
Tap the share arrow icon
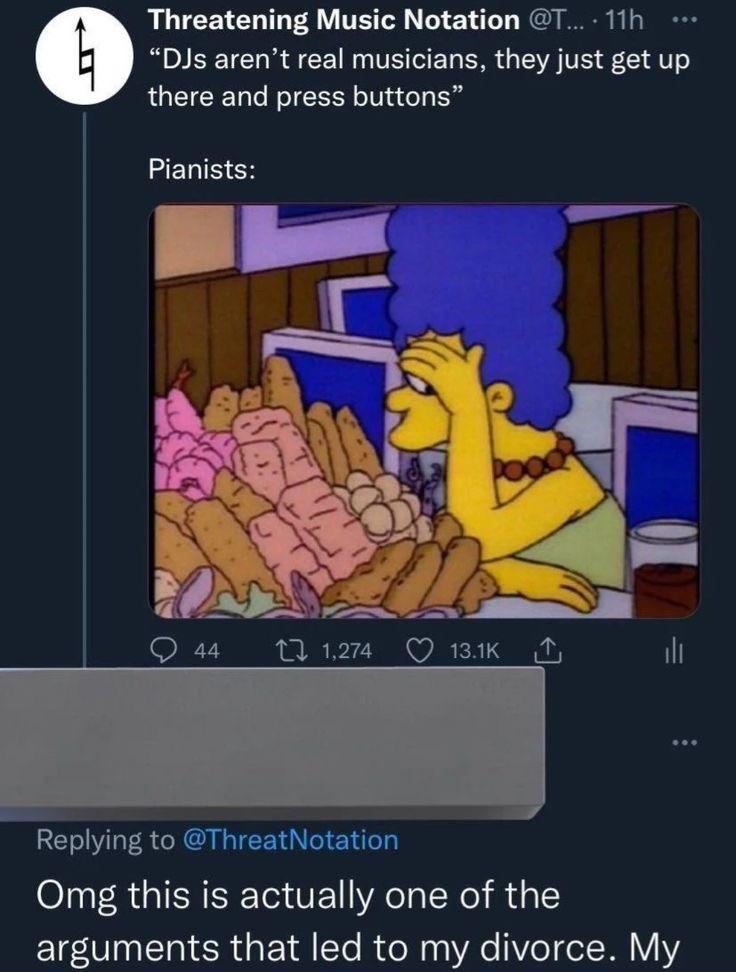click(x=550, y=651)
